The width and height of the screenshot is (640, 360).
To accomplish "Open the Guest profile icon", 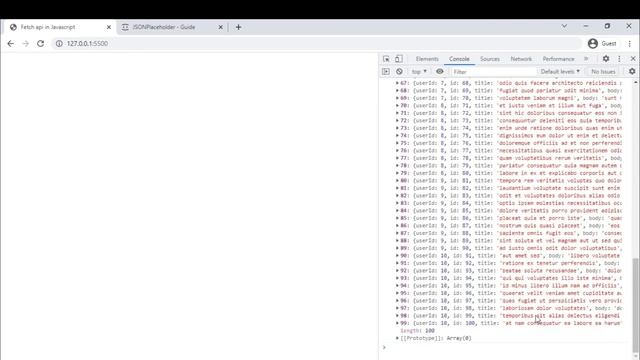I will tap(593, 43).
